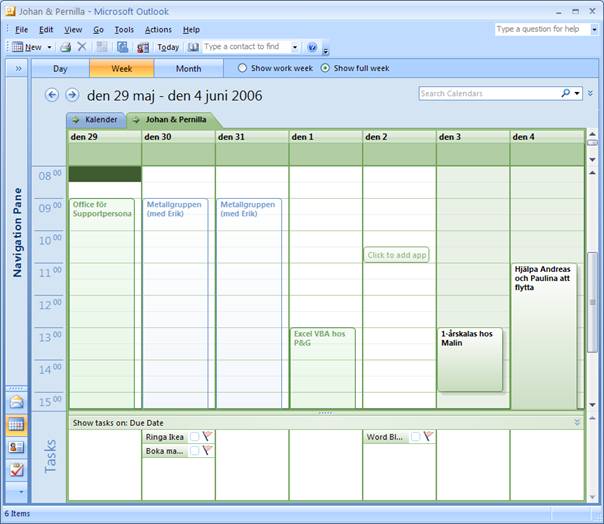Select the 1-årskalas hos Malin appointment
The height and width of the screenshot is (524, 604).
[470, 359]
